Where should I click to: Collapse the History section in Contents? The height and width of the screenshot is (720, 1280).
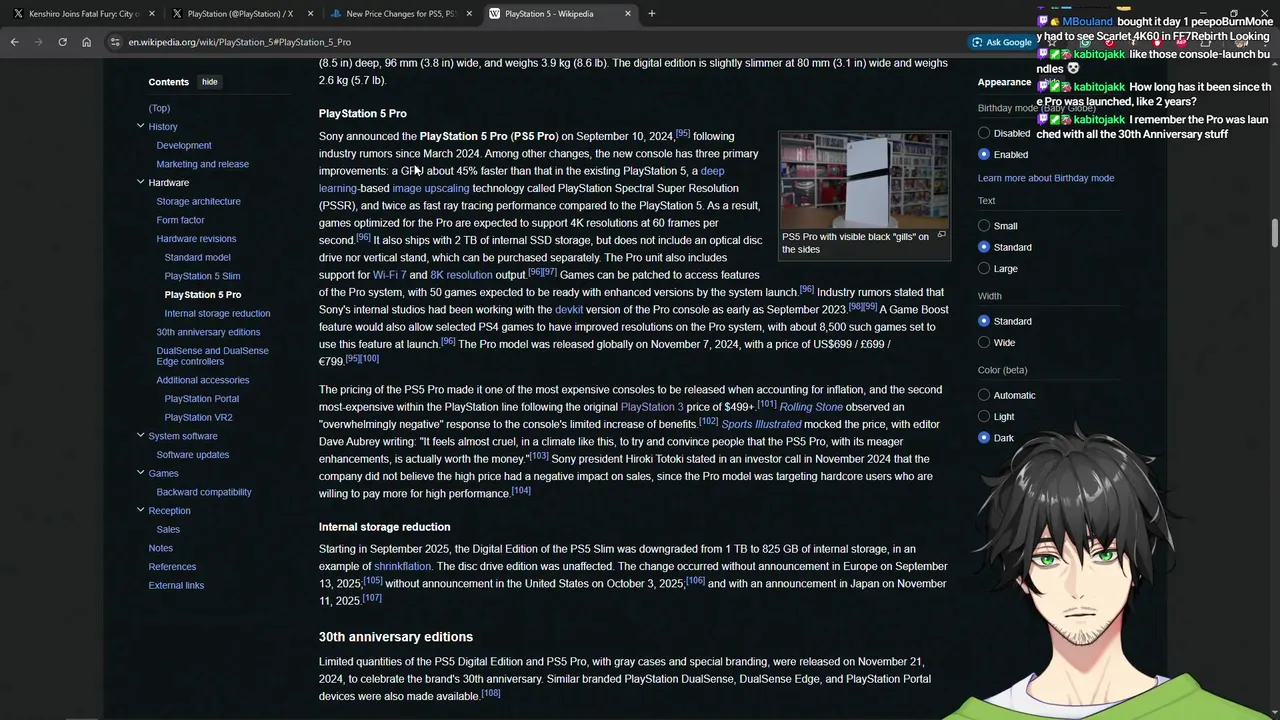click(x=140, y=126)
